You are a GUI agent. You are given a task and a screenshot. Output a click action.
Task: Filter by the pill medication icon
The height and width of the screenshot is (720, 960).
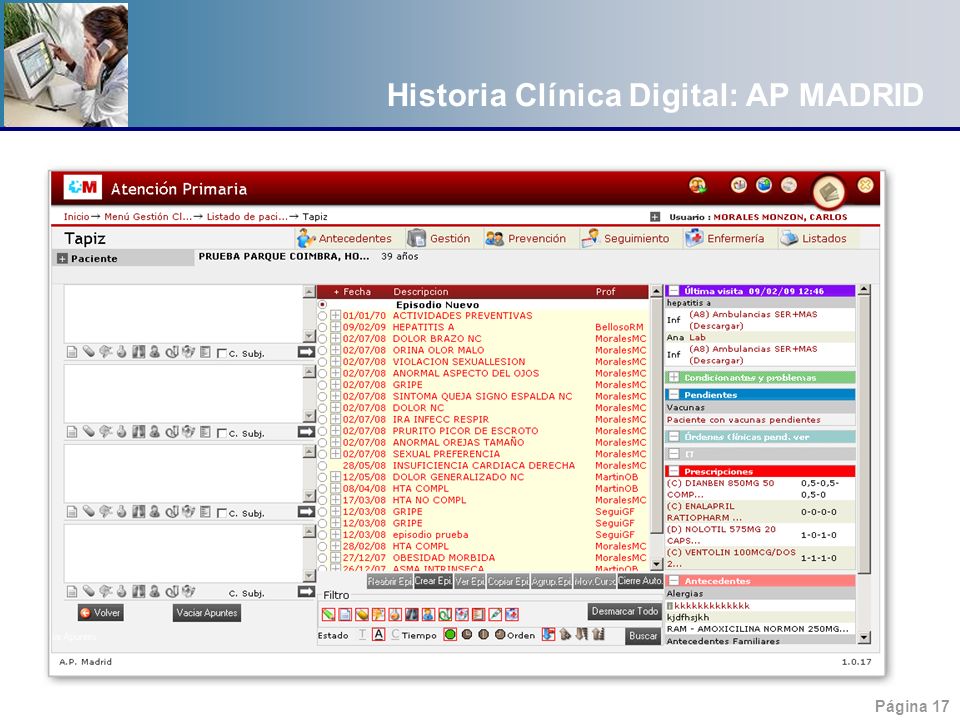click(x=362, y=614)
